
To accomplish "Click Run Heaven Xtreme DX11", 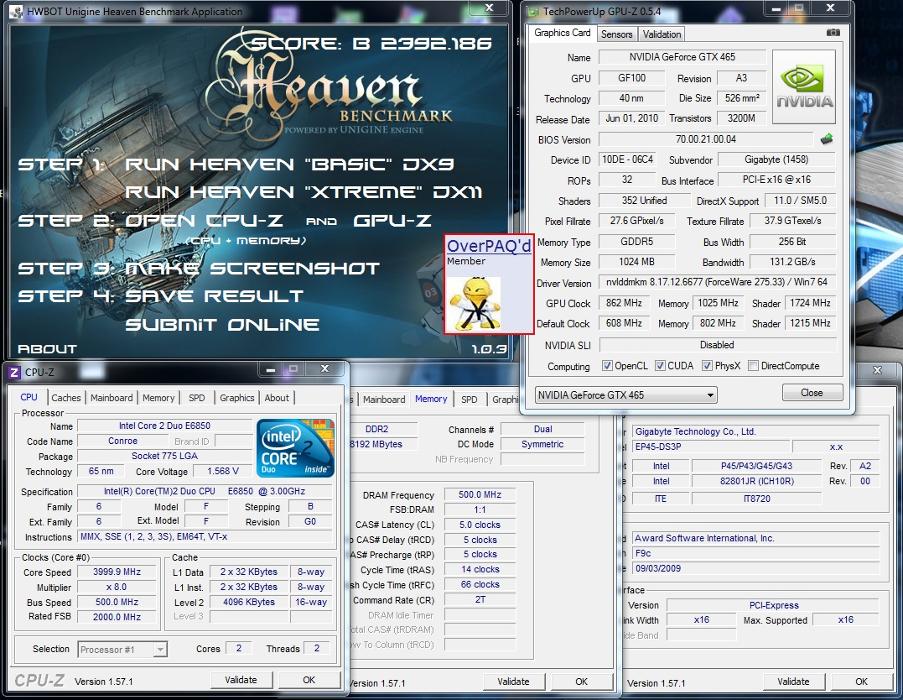I will click(303, 192).
